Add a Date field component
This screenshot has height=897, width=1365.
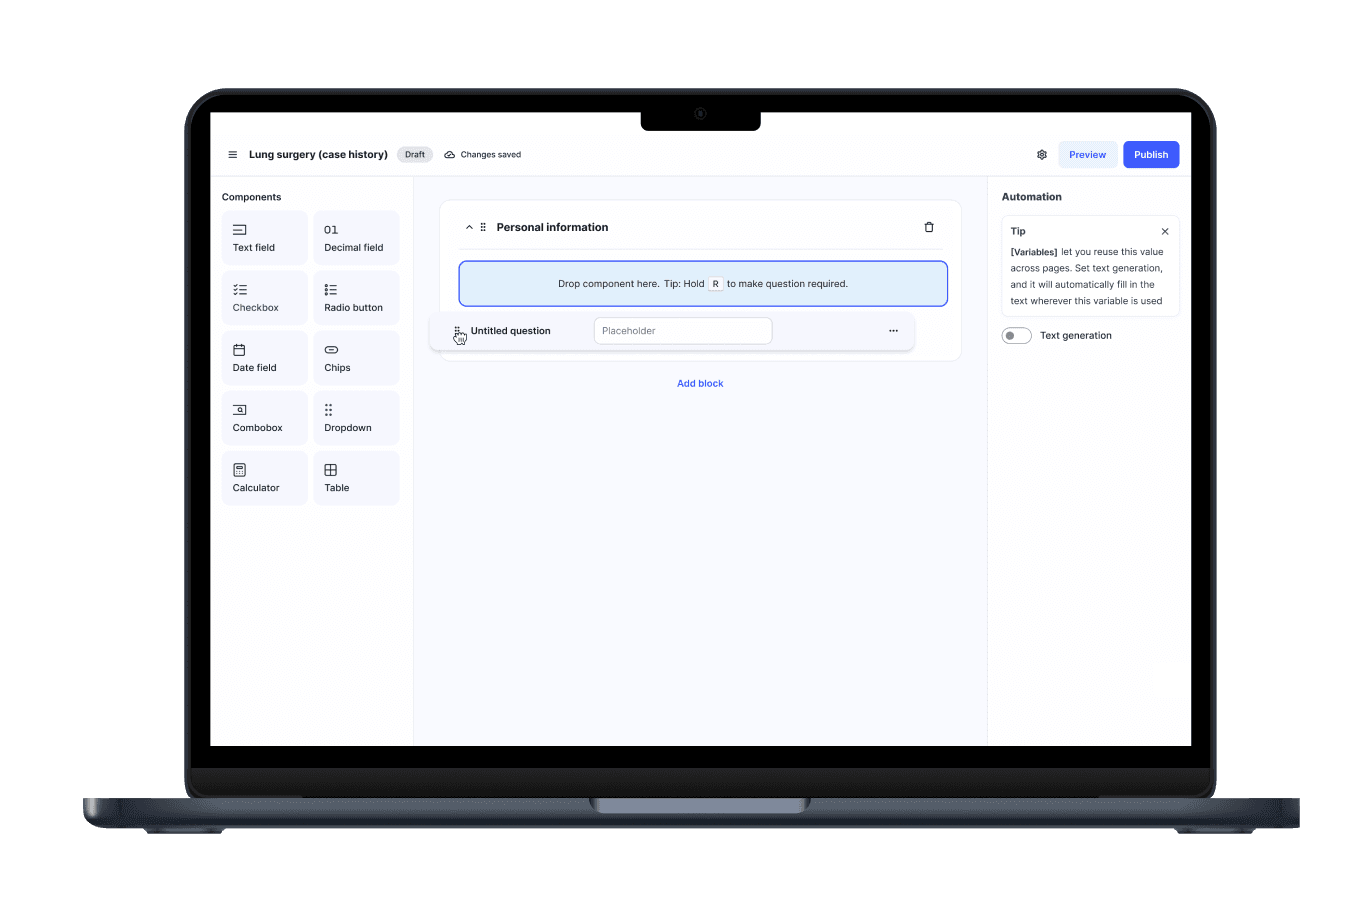(x=264, y=358)
